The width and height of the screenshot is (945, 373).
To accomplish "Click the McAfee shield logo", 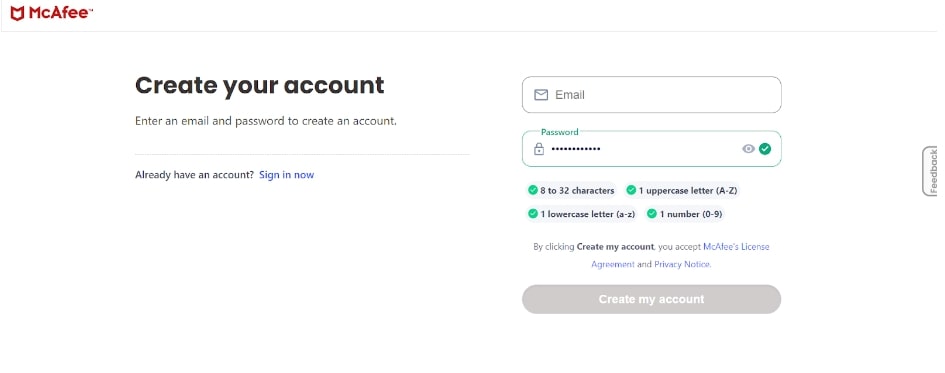I will pyautogui.click(x=17, y=13).
